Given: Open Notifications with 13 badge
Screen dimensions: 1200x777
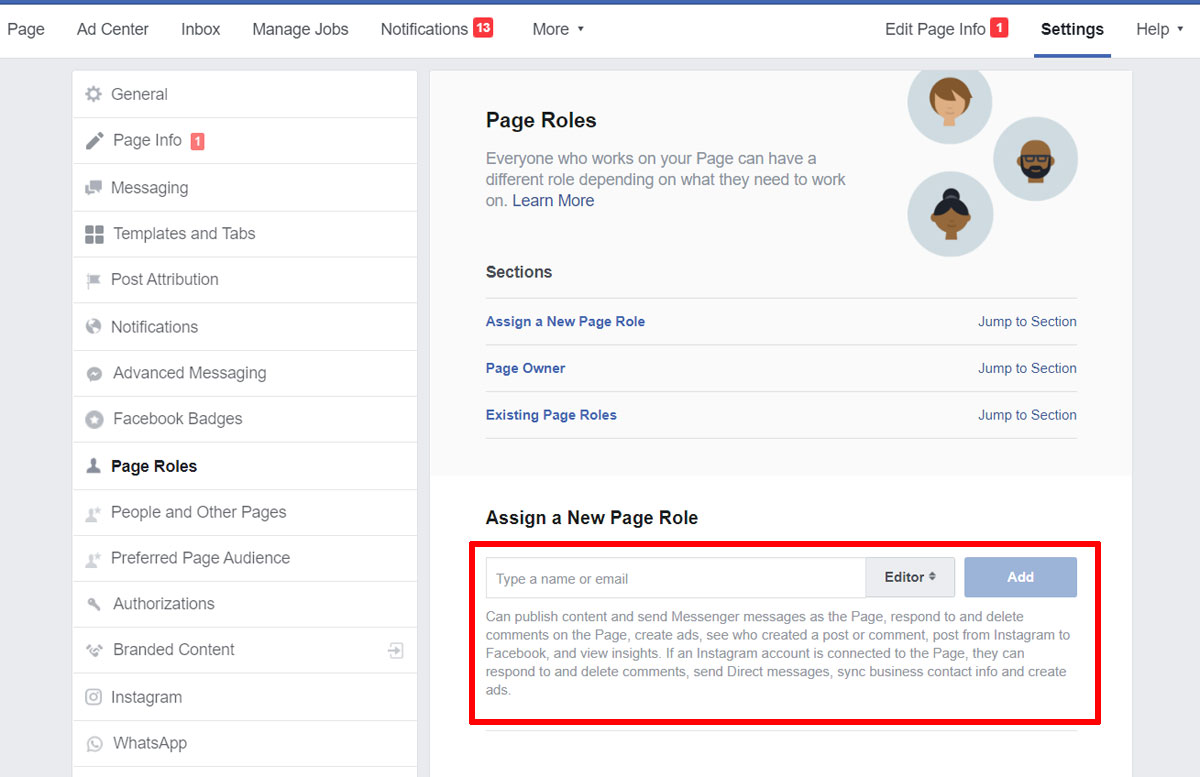Looking at the screenshot, I should [436, 29].
